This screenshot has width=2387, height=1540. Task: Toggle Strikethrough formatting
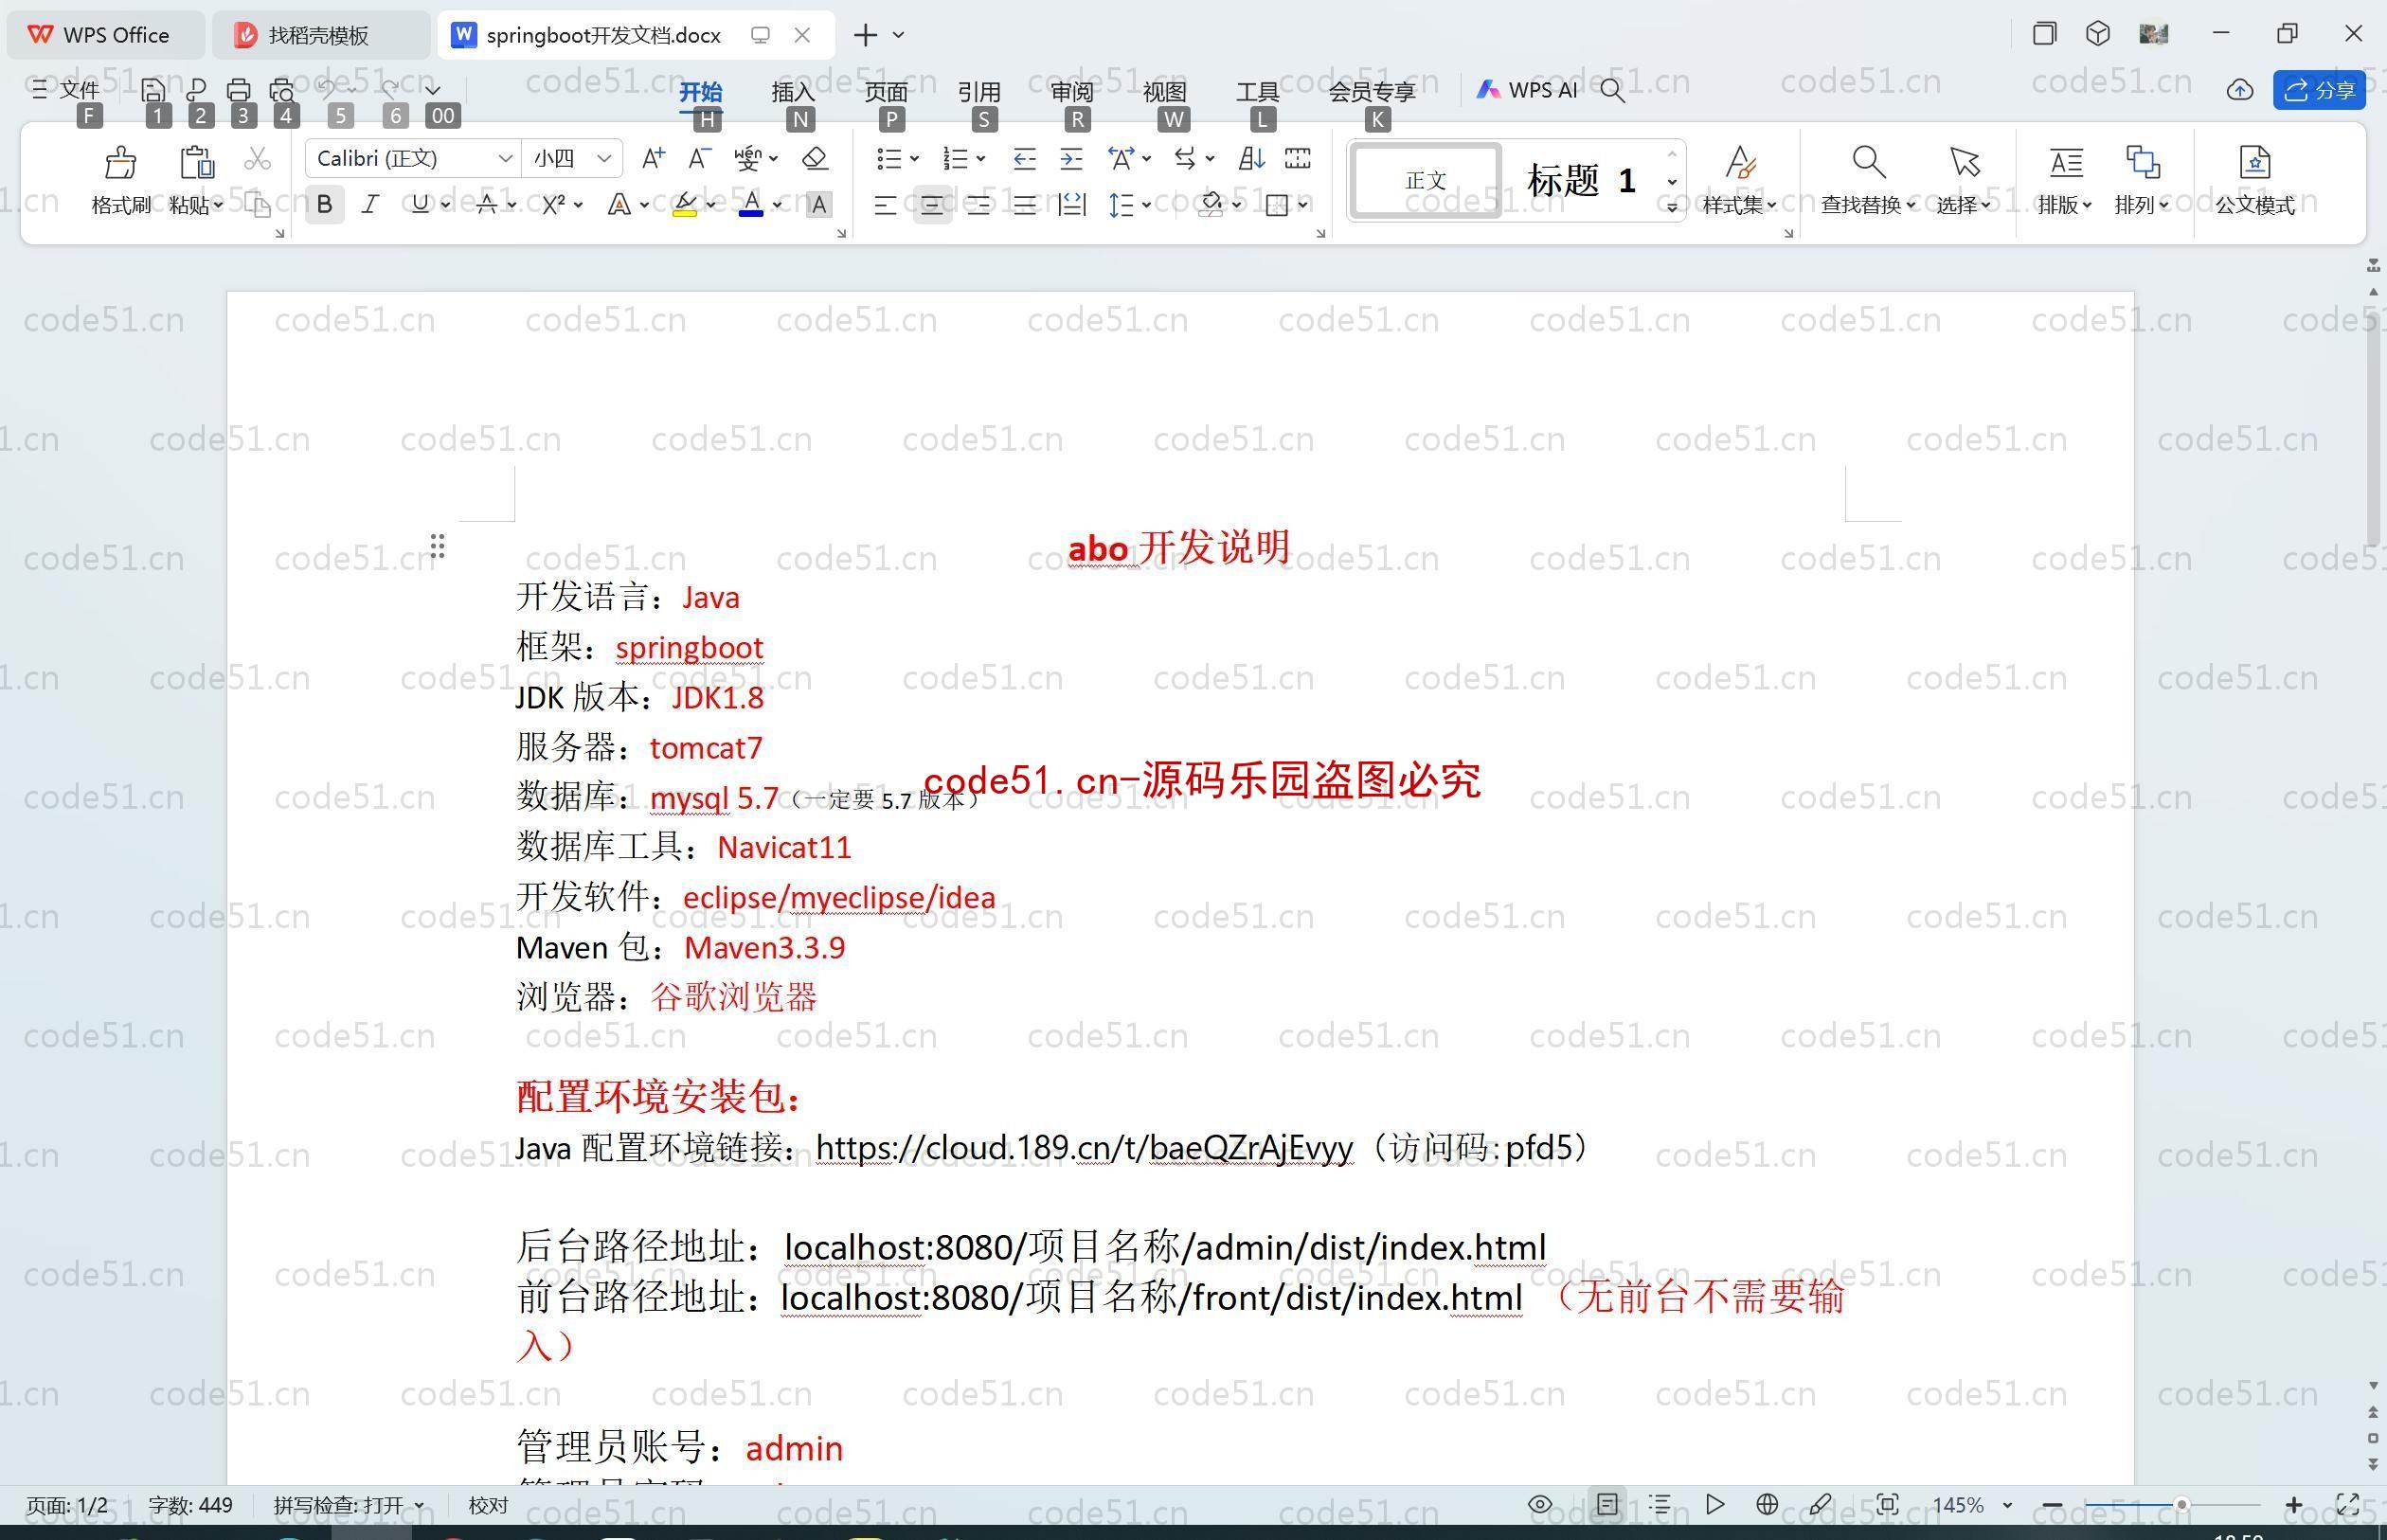pyautogui.click(x=487, y=205)
